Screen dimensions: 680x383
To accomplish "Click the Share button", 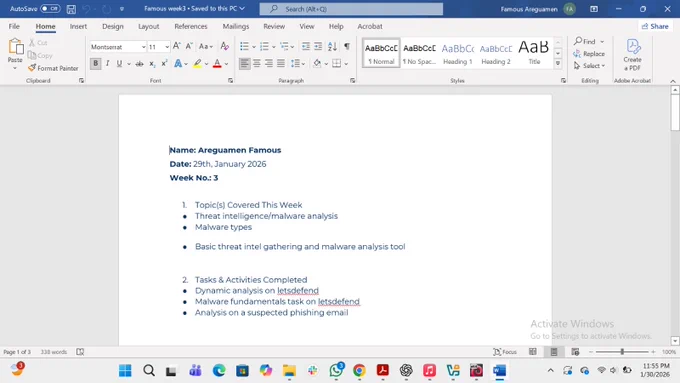I will 655,26.
